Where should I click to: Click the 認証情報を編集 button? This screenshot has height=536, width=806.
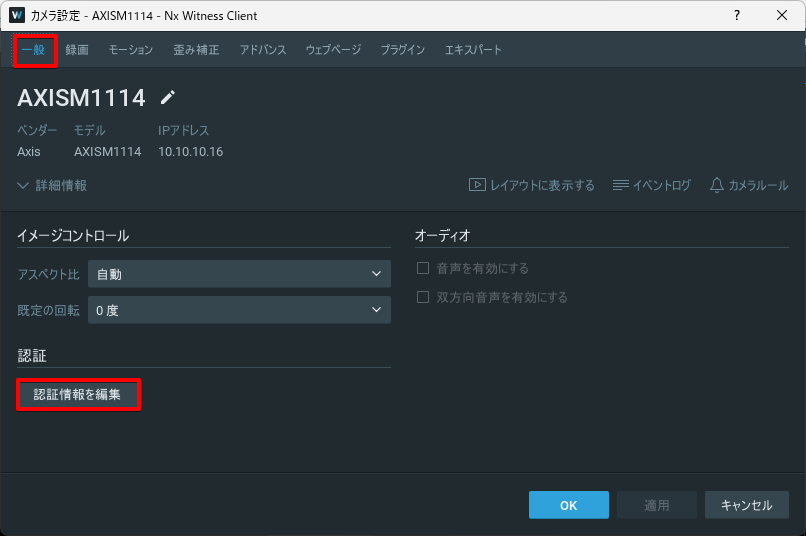pyautogui.click(x=78, y=394)
